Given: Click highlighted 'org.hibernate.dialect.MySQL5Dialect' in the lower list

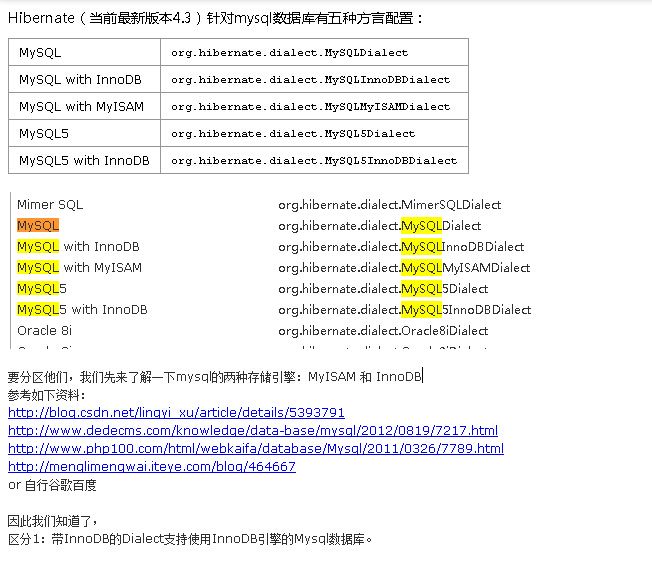Looking at the screenshot, I should click(x=383, y=289).
